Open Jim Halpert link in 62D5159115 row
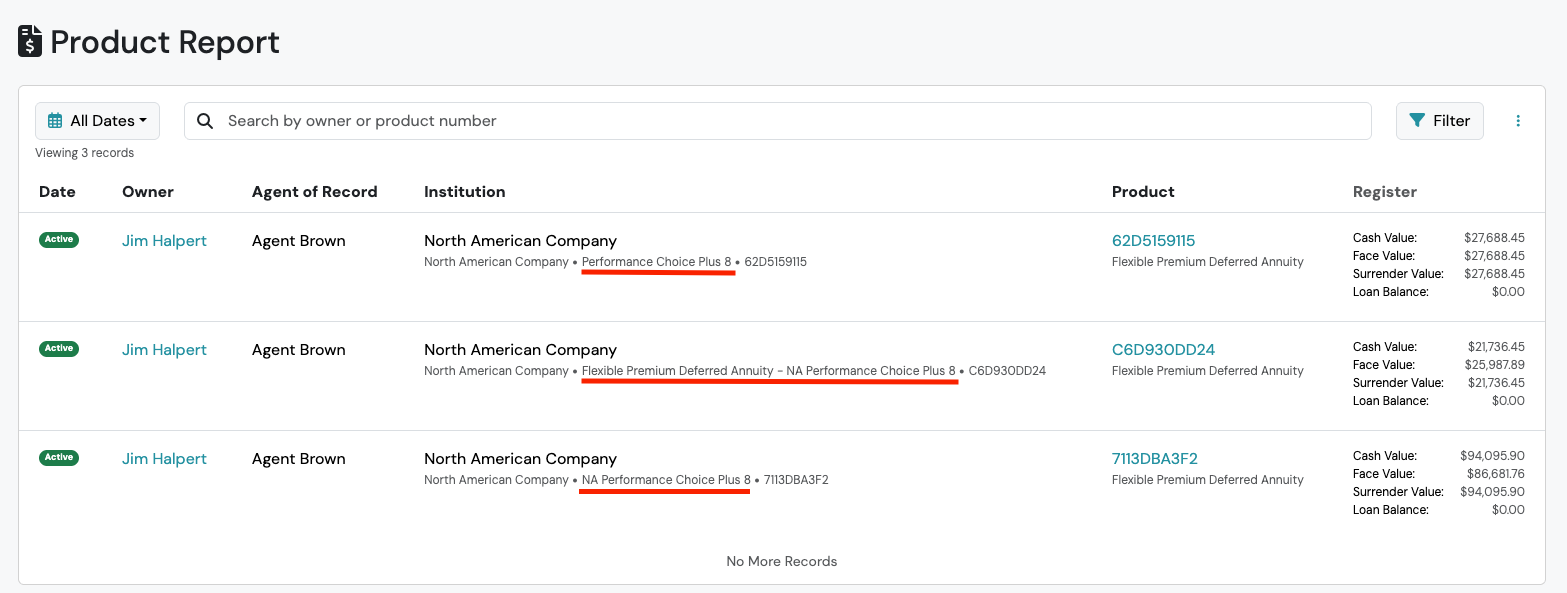This screenshot has width=1567, height=593. point(164,241)
